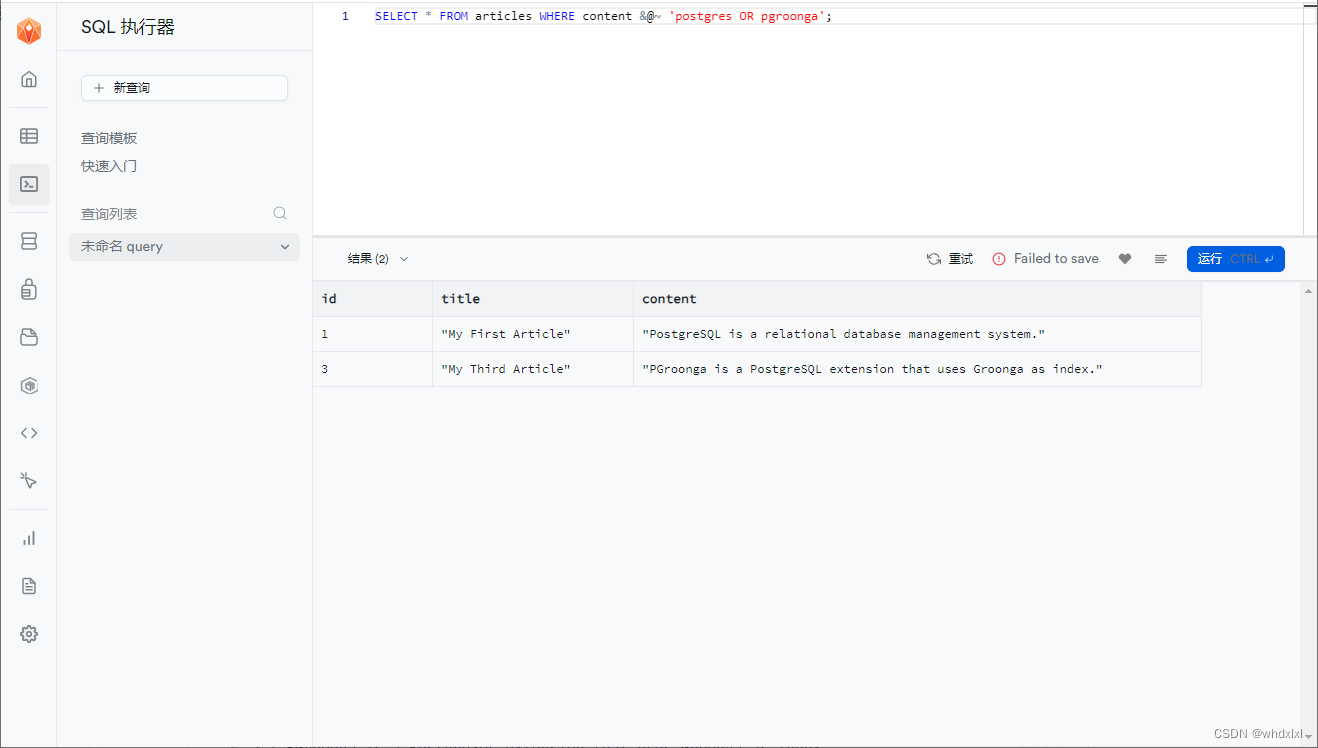Open the Database section in the sidebar

point(28,240)
